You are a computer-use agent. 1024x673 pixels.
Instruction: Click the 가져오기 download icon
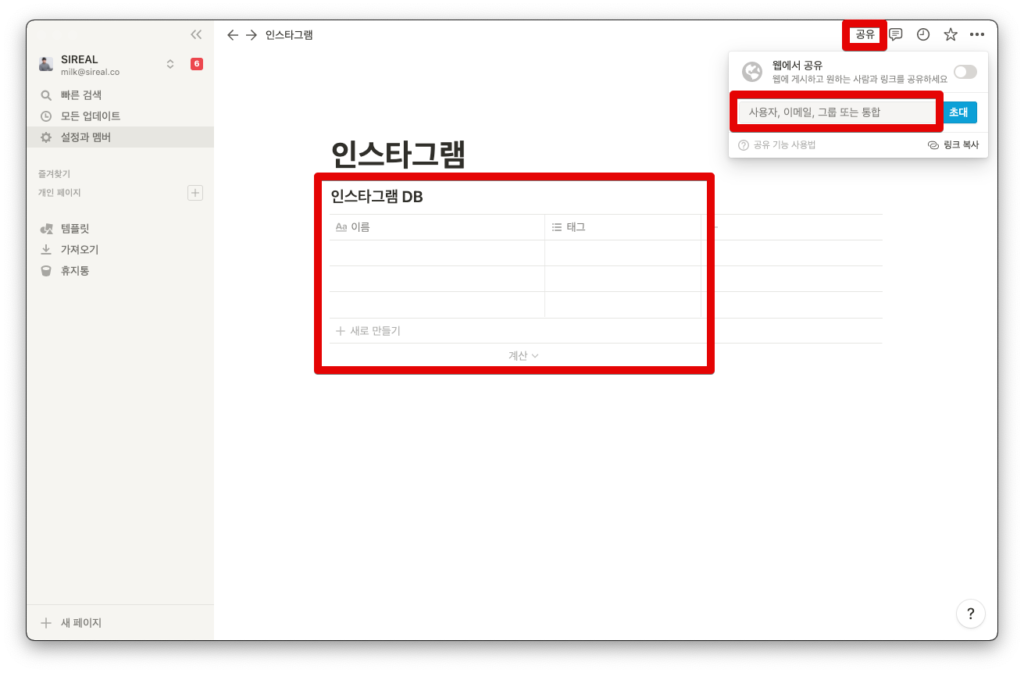[46, 249]
